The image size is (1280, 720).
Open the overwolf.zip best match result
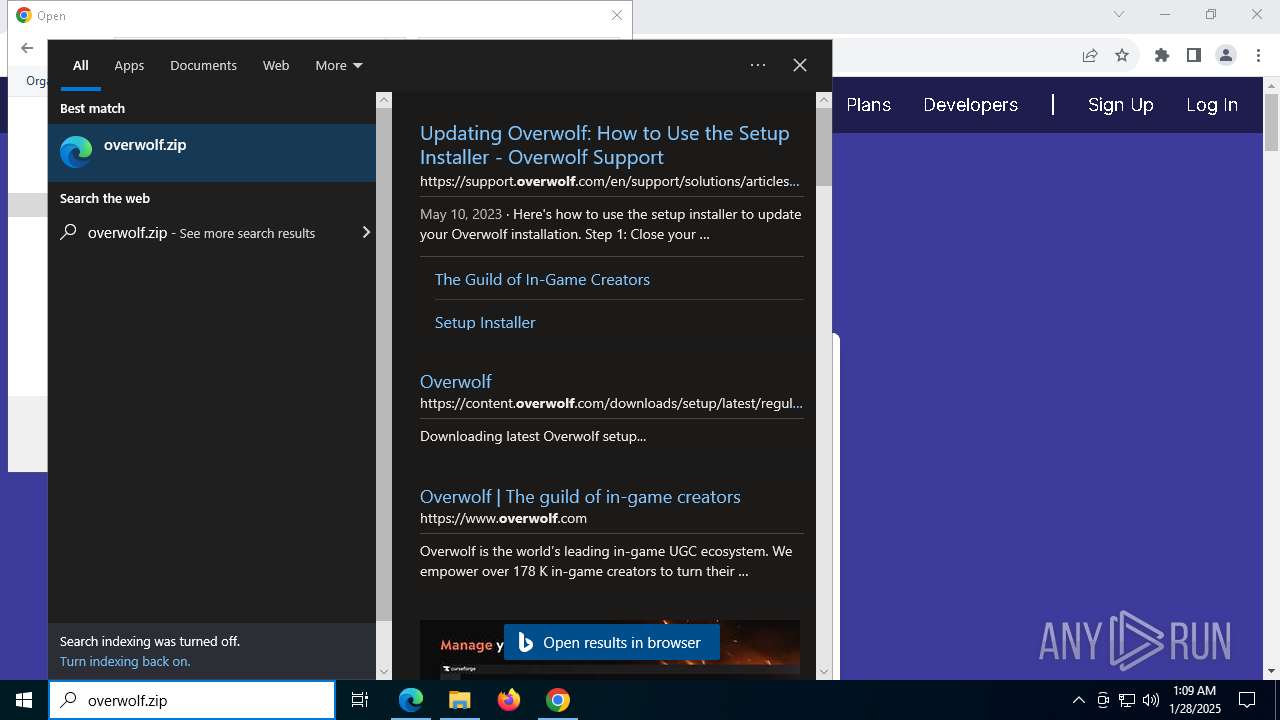pyautogui.click(x=212, y=152)
